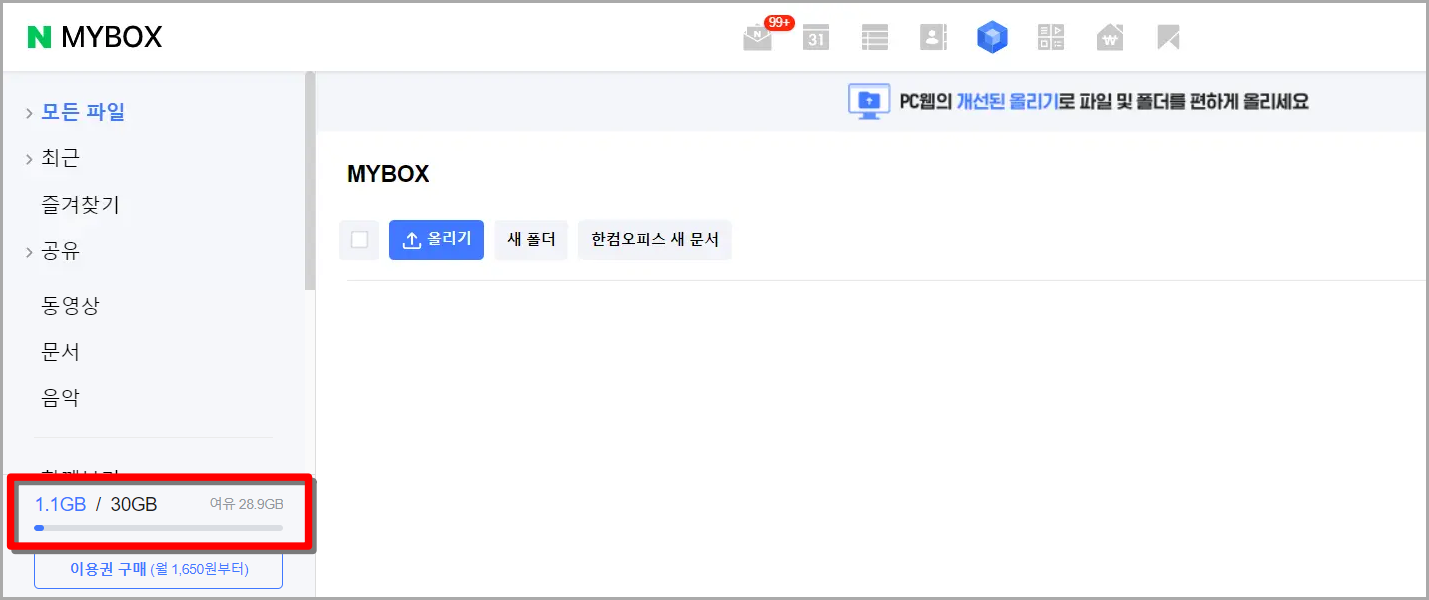
Task: Click the MYBOX folder heading
Action: pyautogui.click(x=388, y=174)
